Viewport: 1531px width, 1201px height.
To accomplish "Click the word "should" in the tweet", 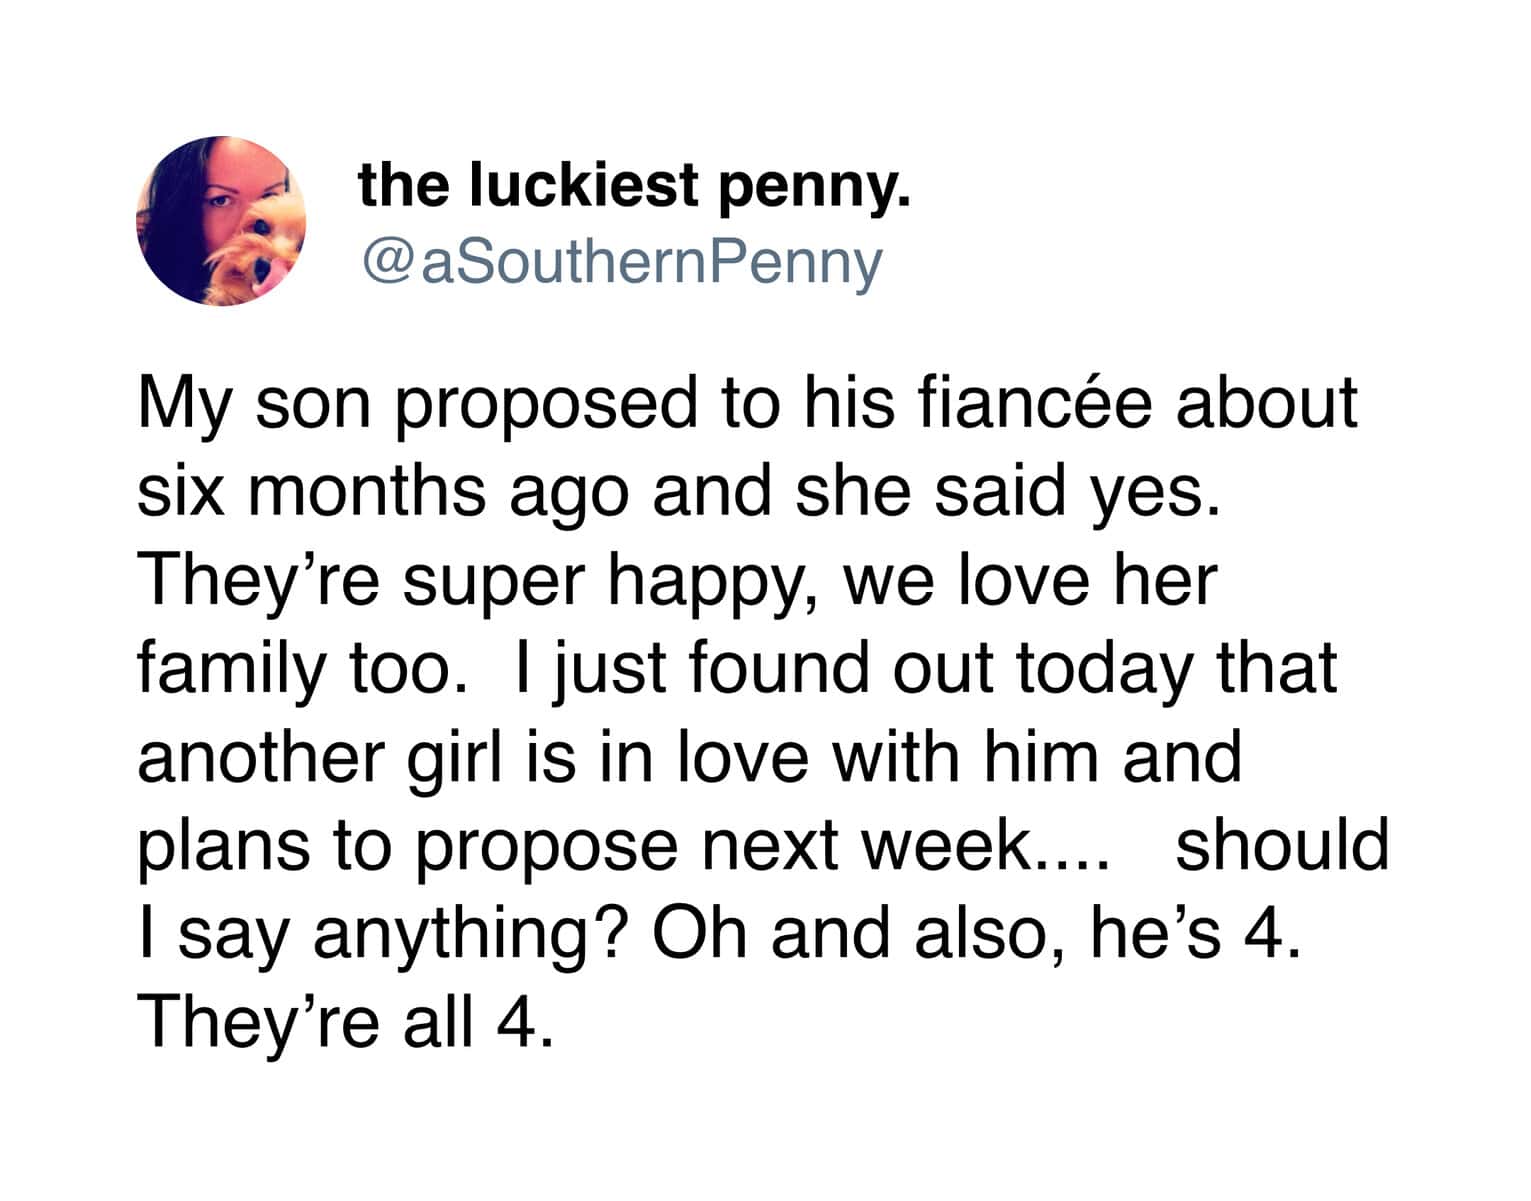I will [x=1282, y=845].
